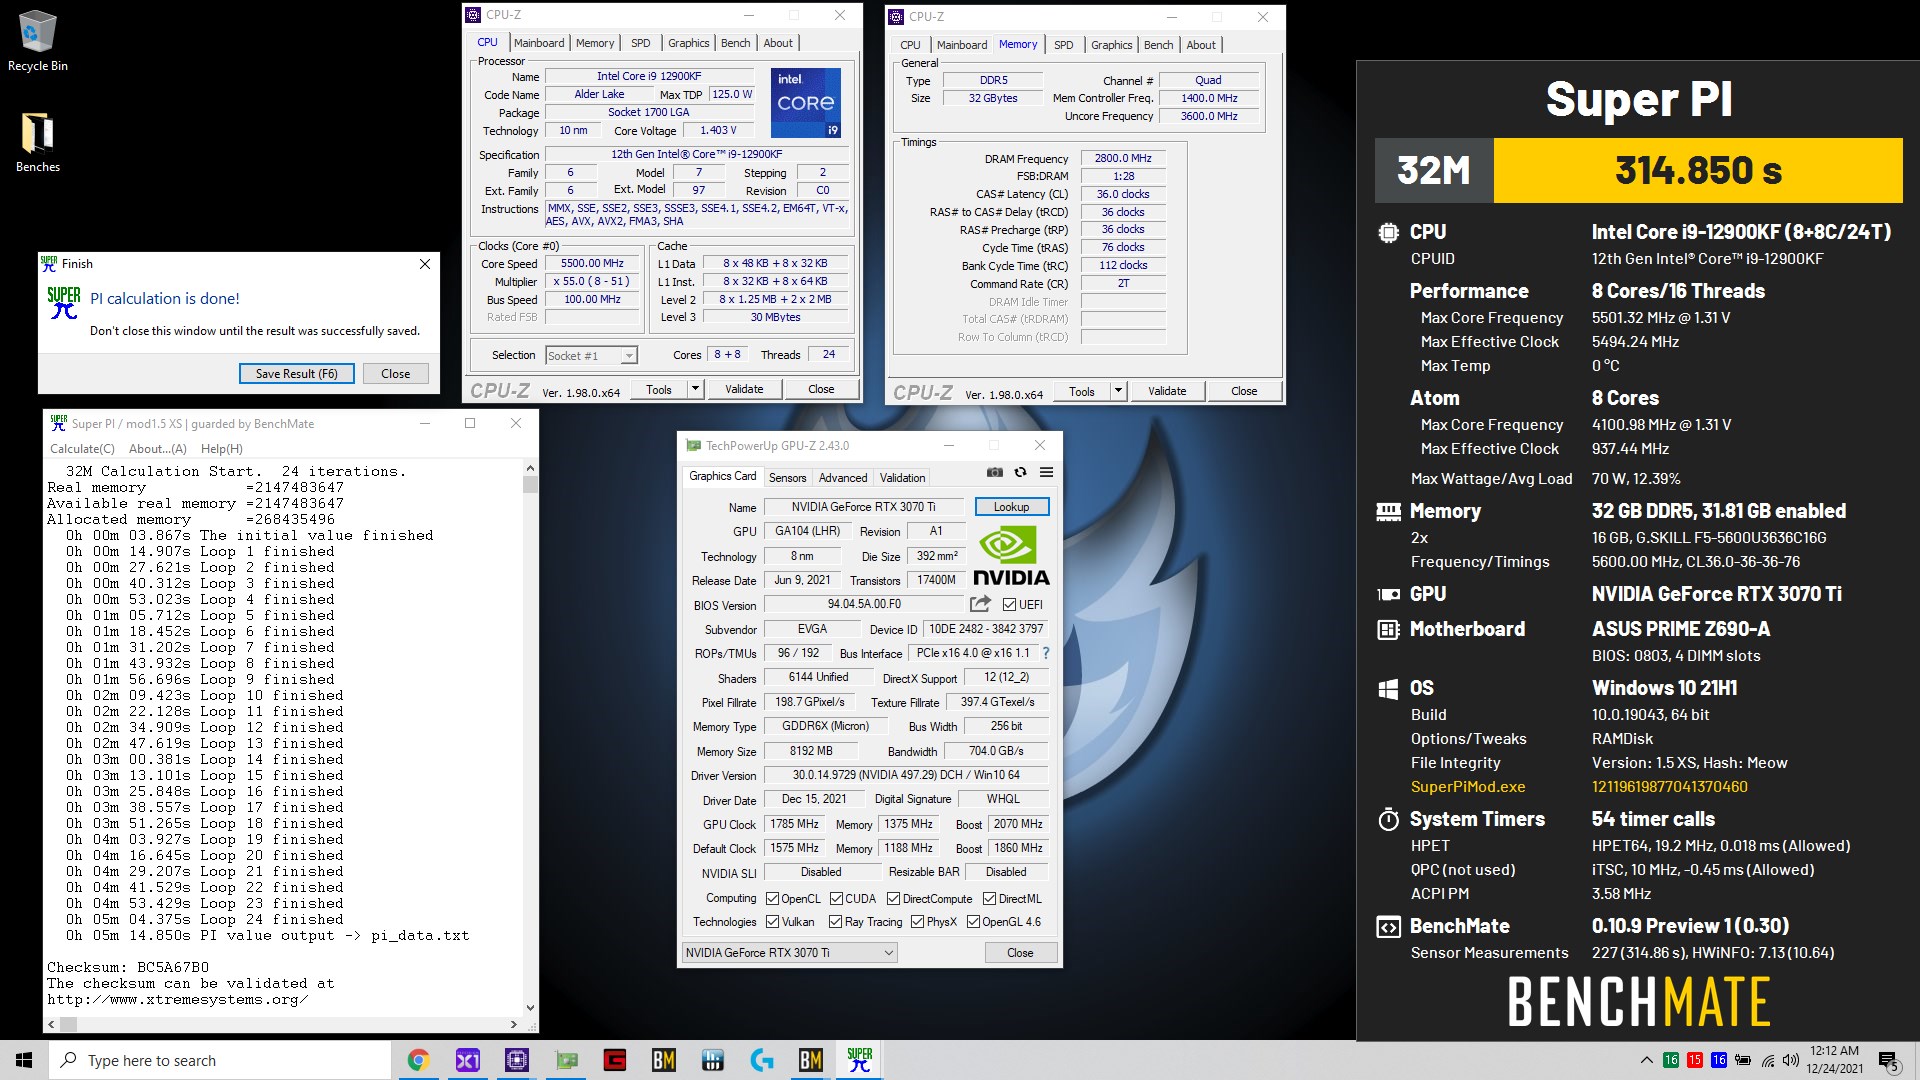
Task: Open Mainboard tab in left CPU-Z
Action: point(539,43)
